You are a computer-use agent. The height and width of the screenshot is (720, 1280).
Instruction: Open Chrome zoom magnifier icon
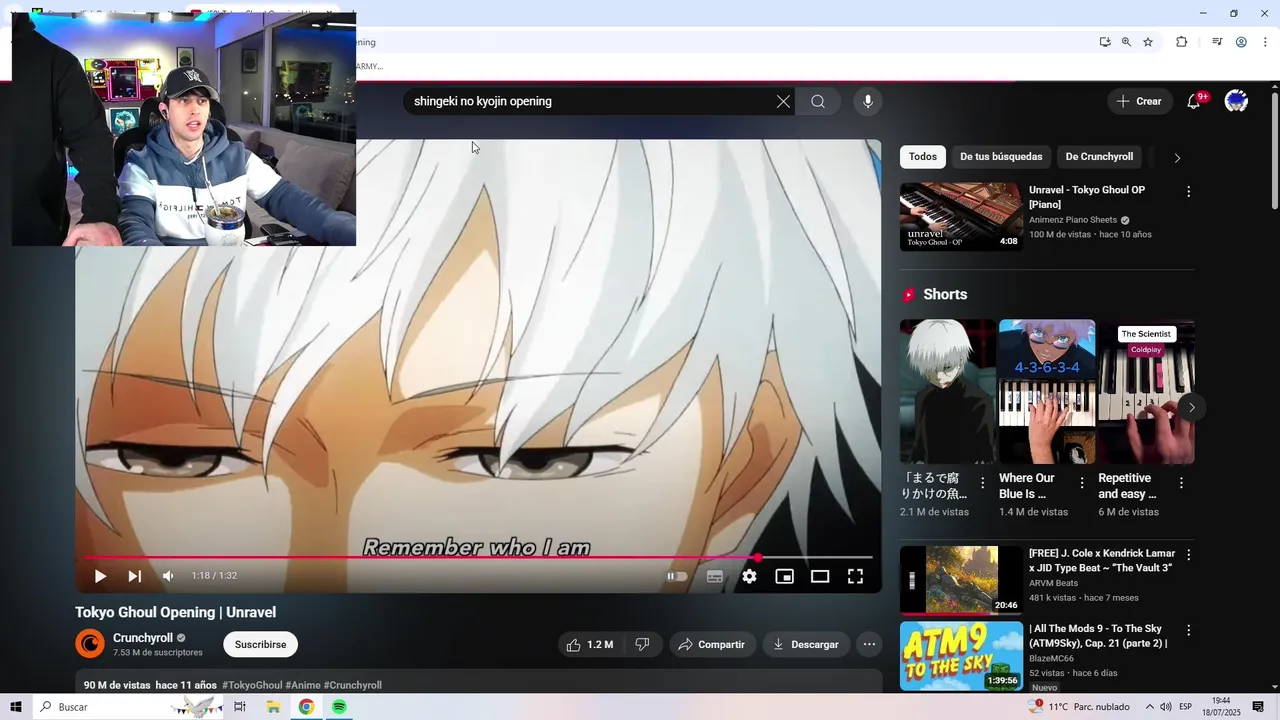coord(1126,42)
